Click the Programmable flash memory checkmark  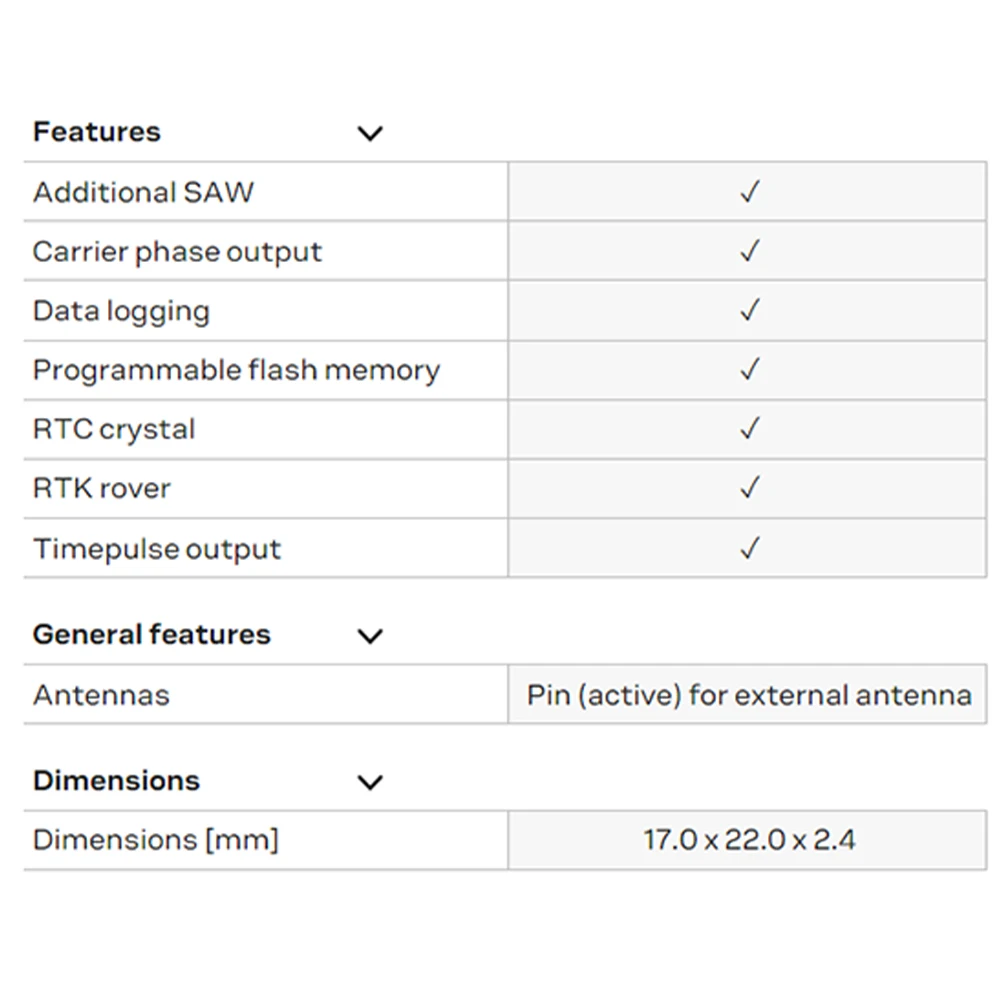749,370
